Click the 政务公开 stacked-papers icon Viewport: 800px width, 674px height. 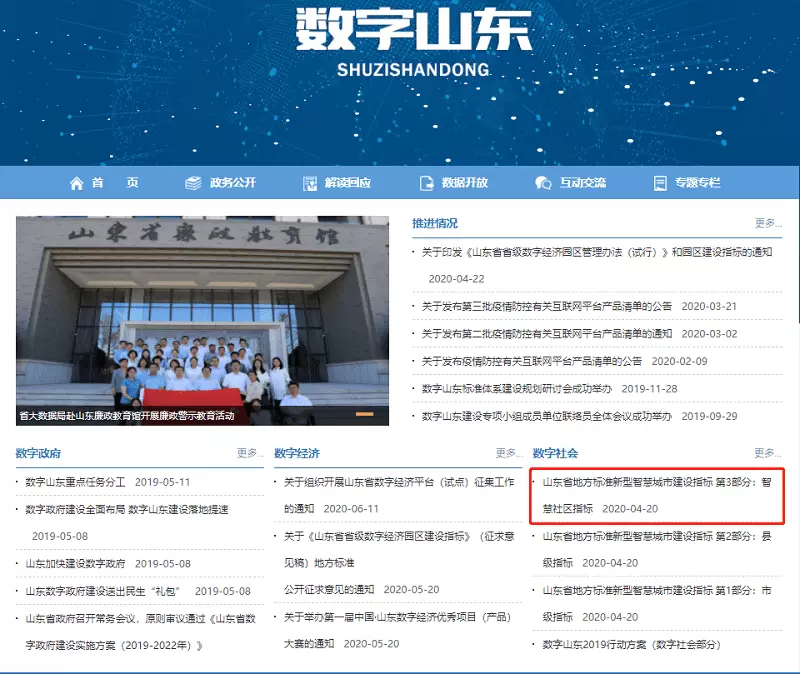[x=193, y=183]
